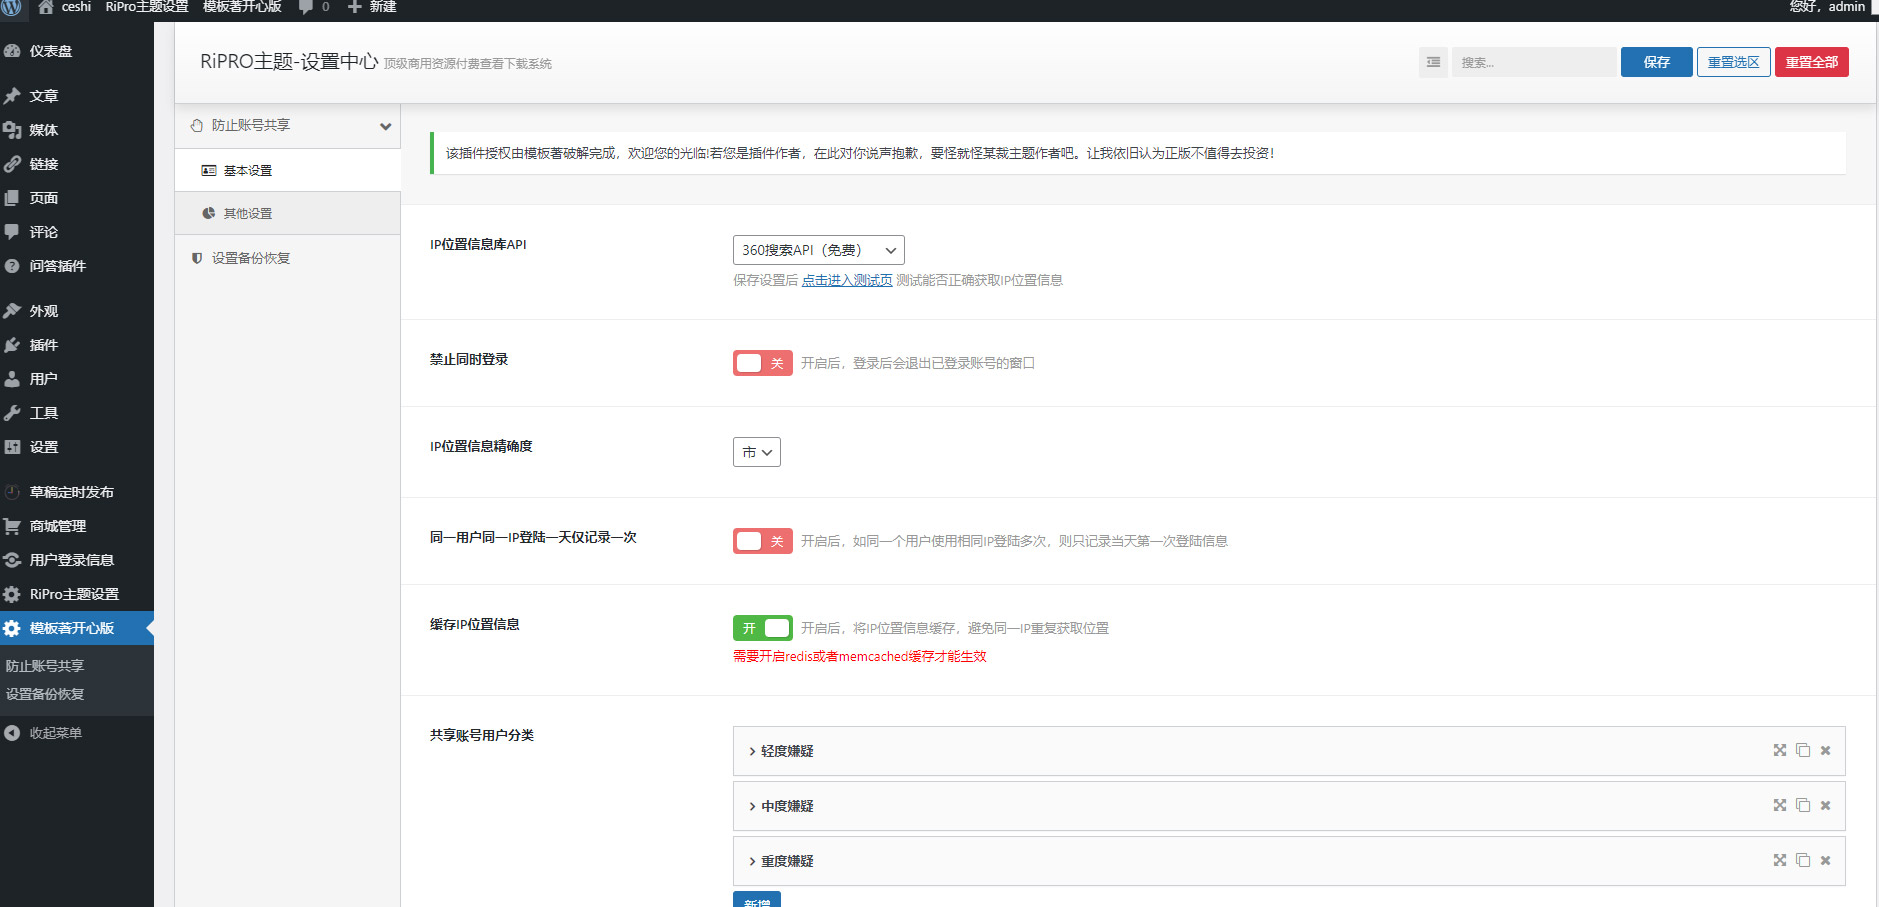The width and height of the screenshot is (1879, 907).
Task: Open 设置 settings icon in sidebar
Action: click(12, 447)
